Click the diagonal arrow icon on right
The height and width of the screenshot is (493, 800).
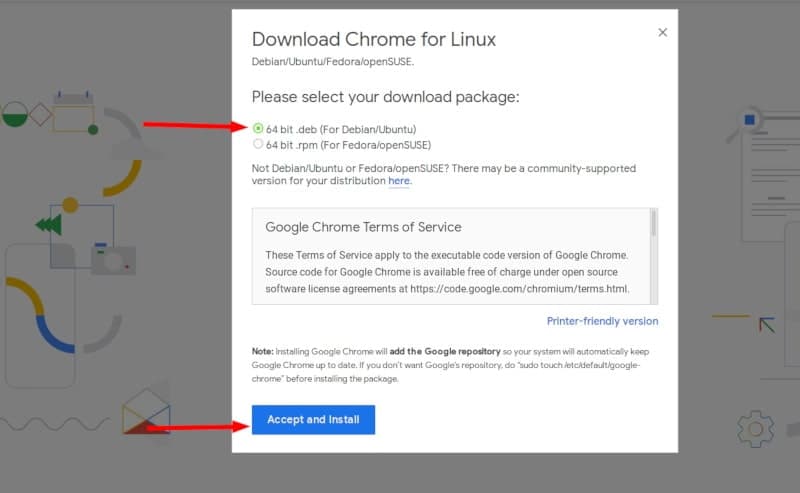tap(767, 325)
